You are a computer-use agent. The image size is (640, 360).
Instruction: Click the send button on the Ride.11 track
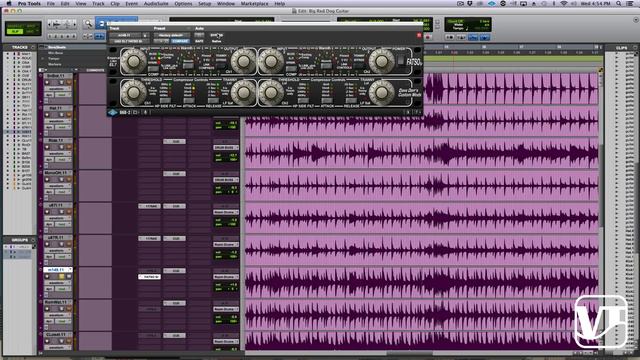click(x=174, y=142)
